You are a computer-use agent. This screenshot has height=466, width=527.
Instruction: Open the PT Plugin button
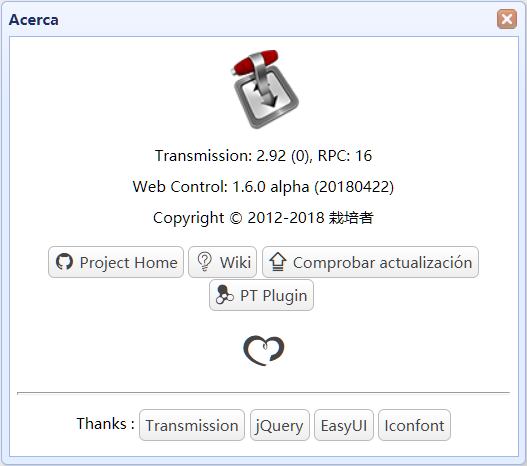pos(261,295)
